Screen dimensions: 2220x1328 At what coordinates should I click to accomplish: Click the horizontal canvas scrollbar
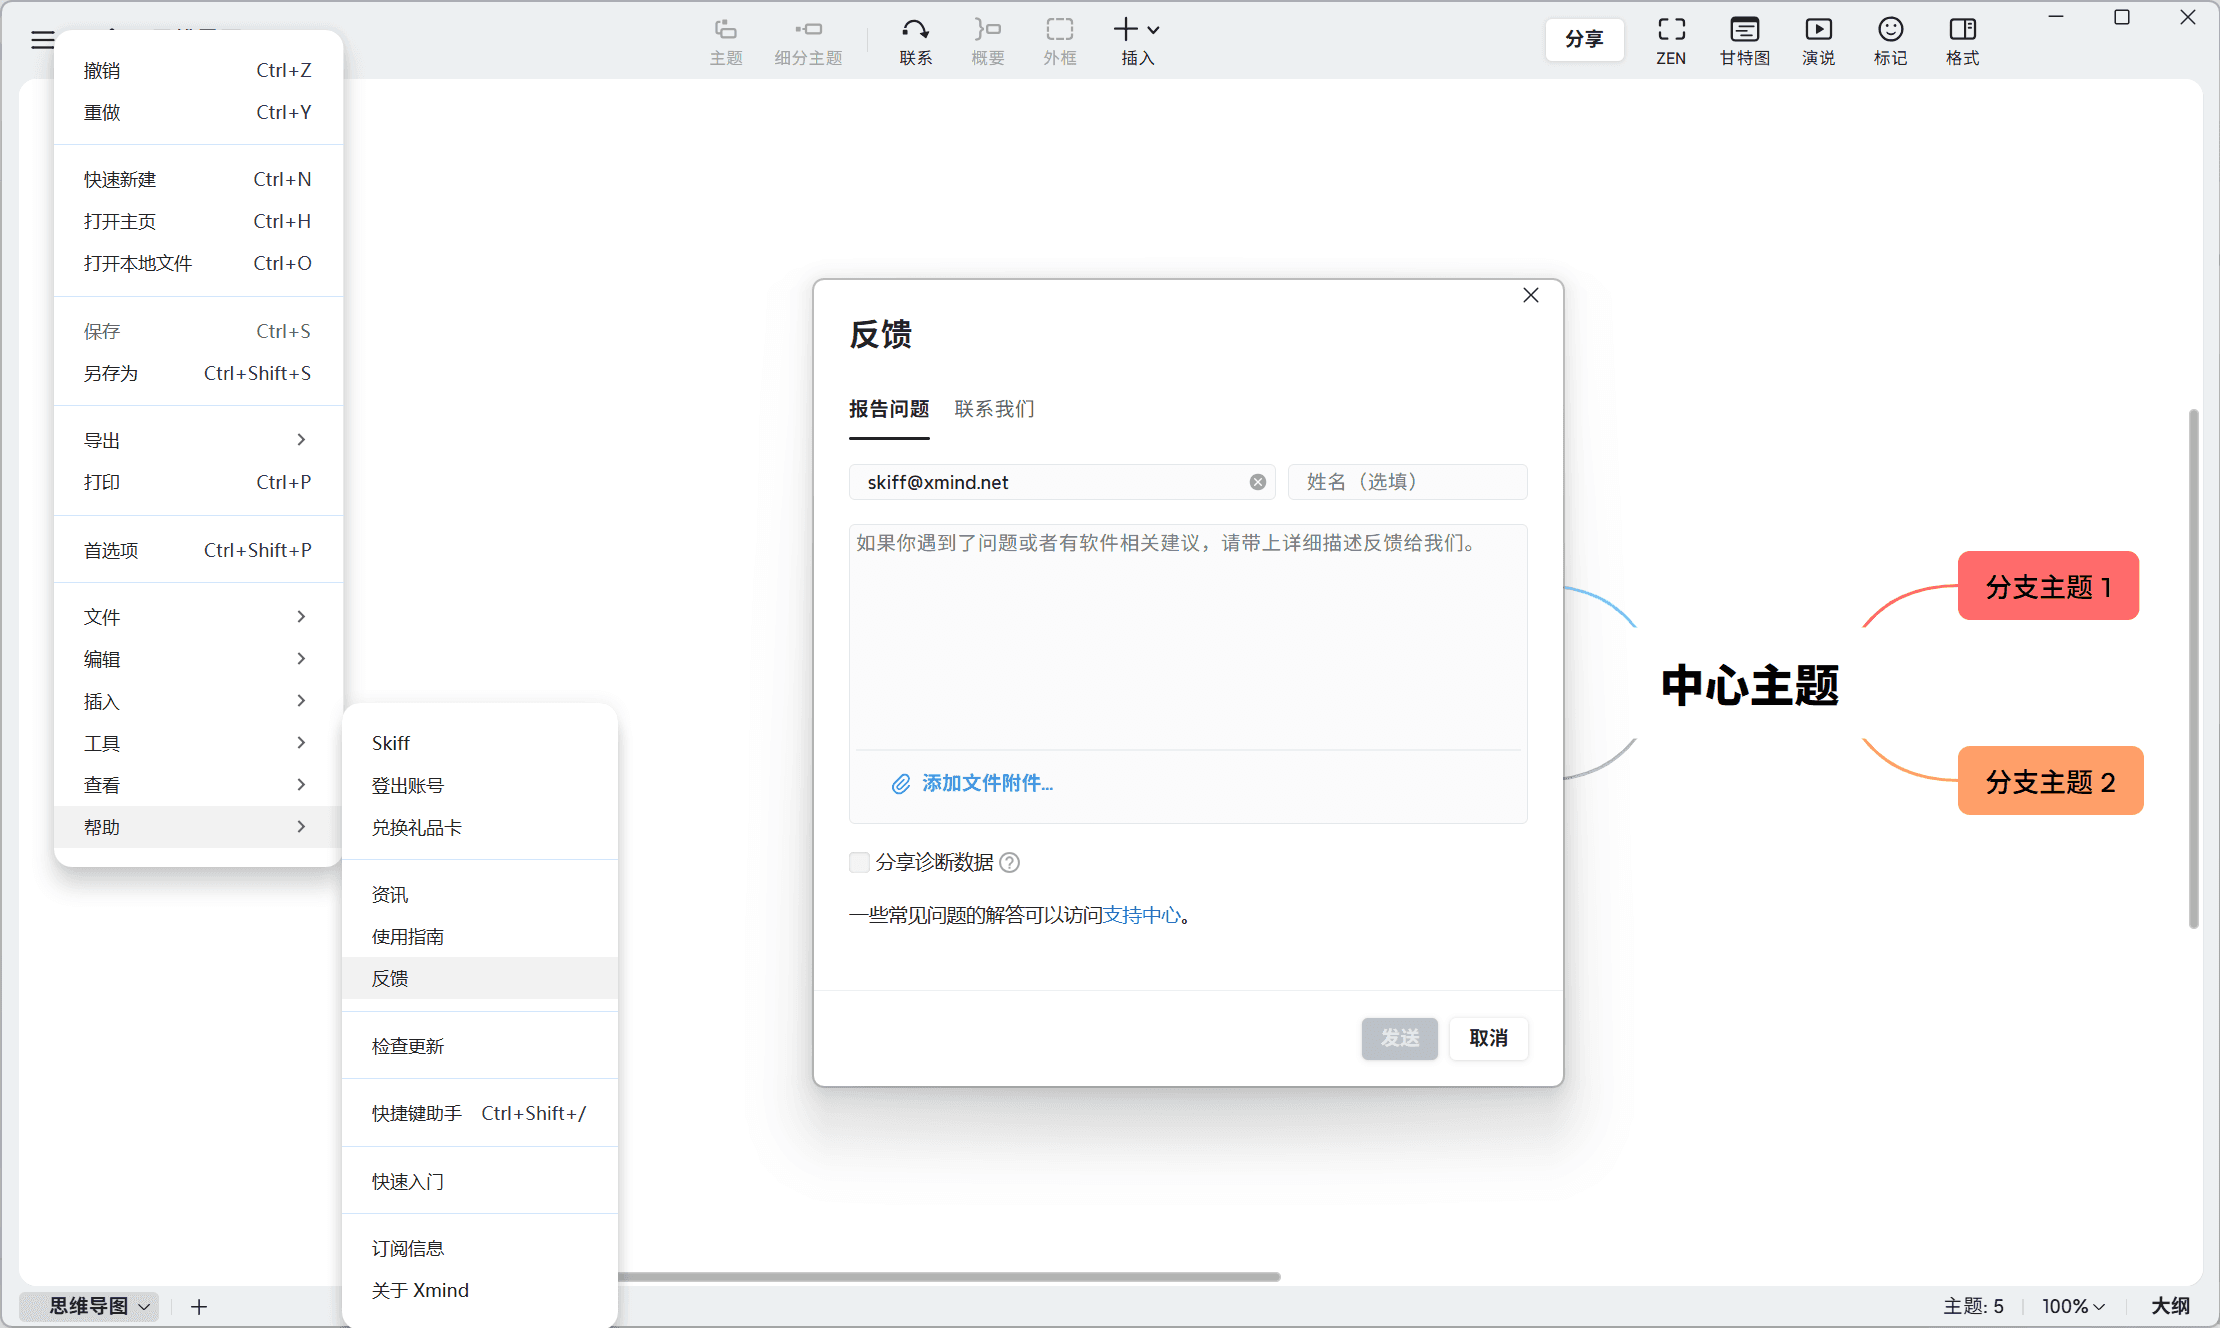pos(948,1277)
